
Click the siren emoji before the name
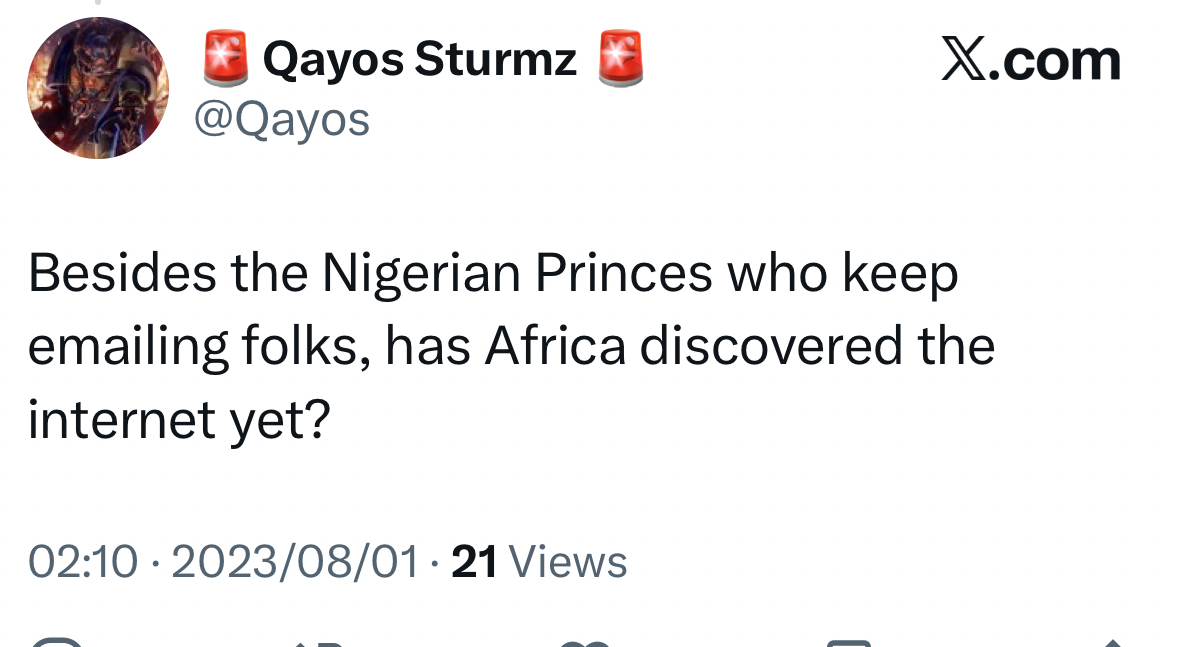pos(226,58)
